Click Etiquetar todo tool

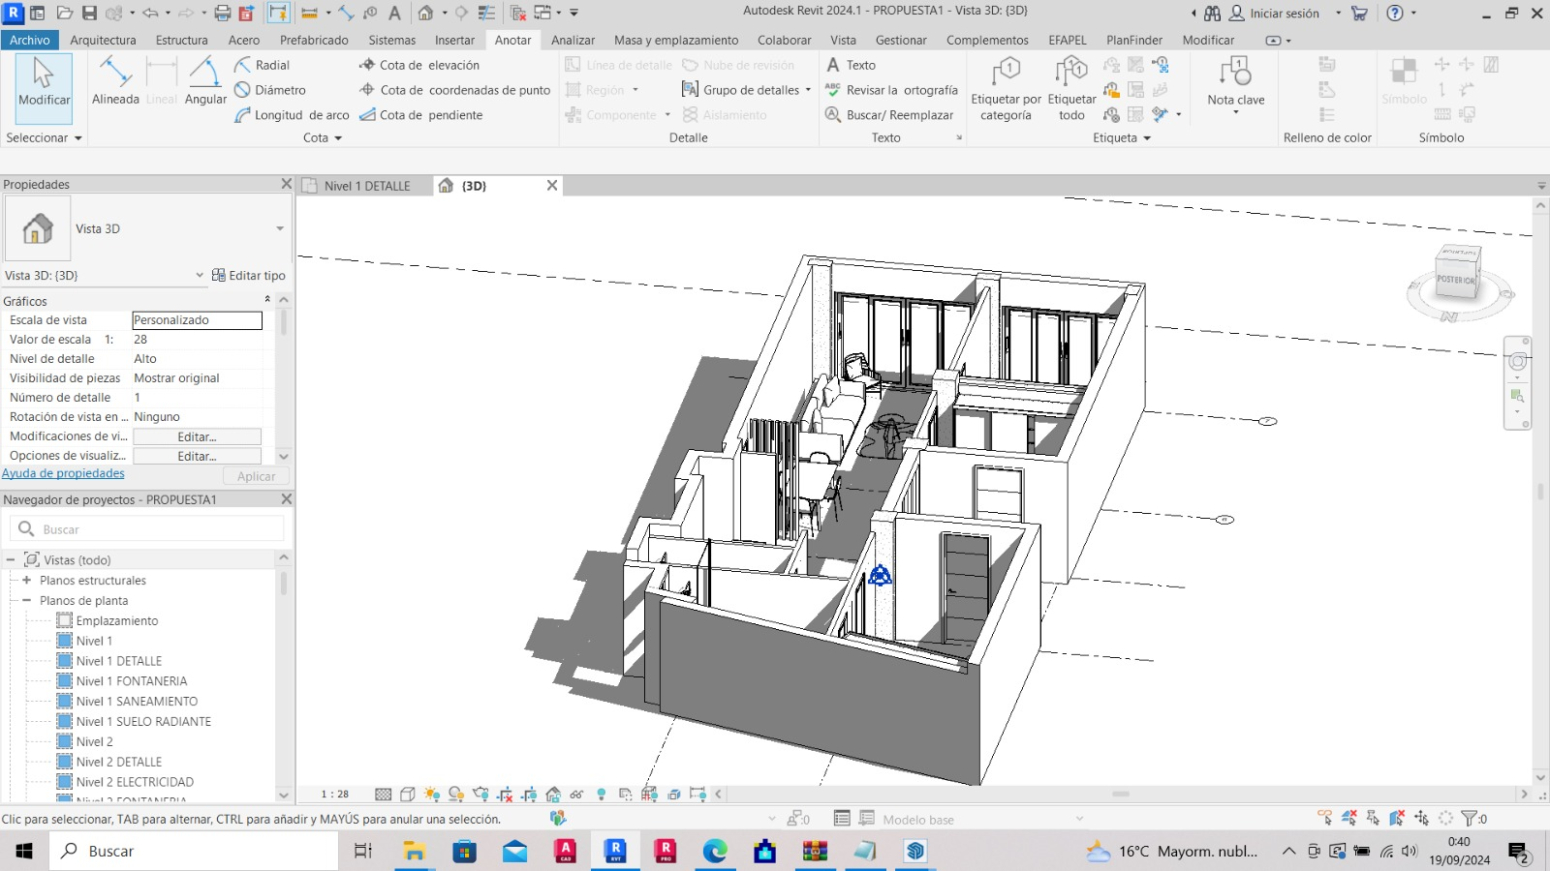(x=1071, y=88)
